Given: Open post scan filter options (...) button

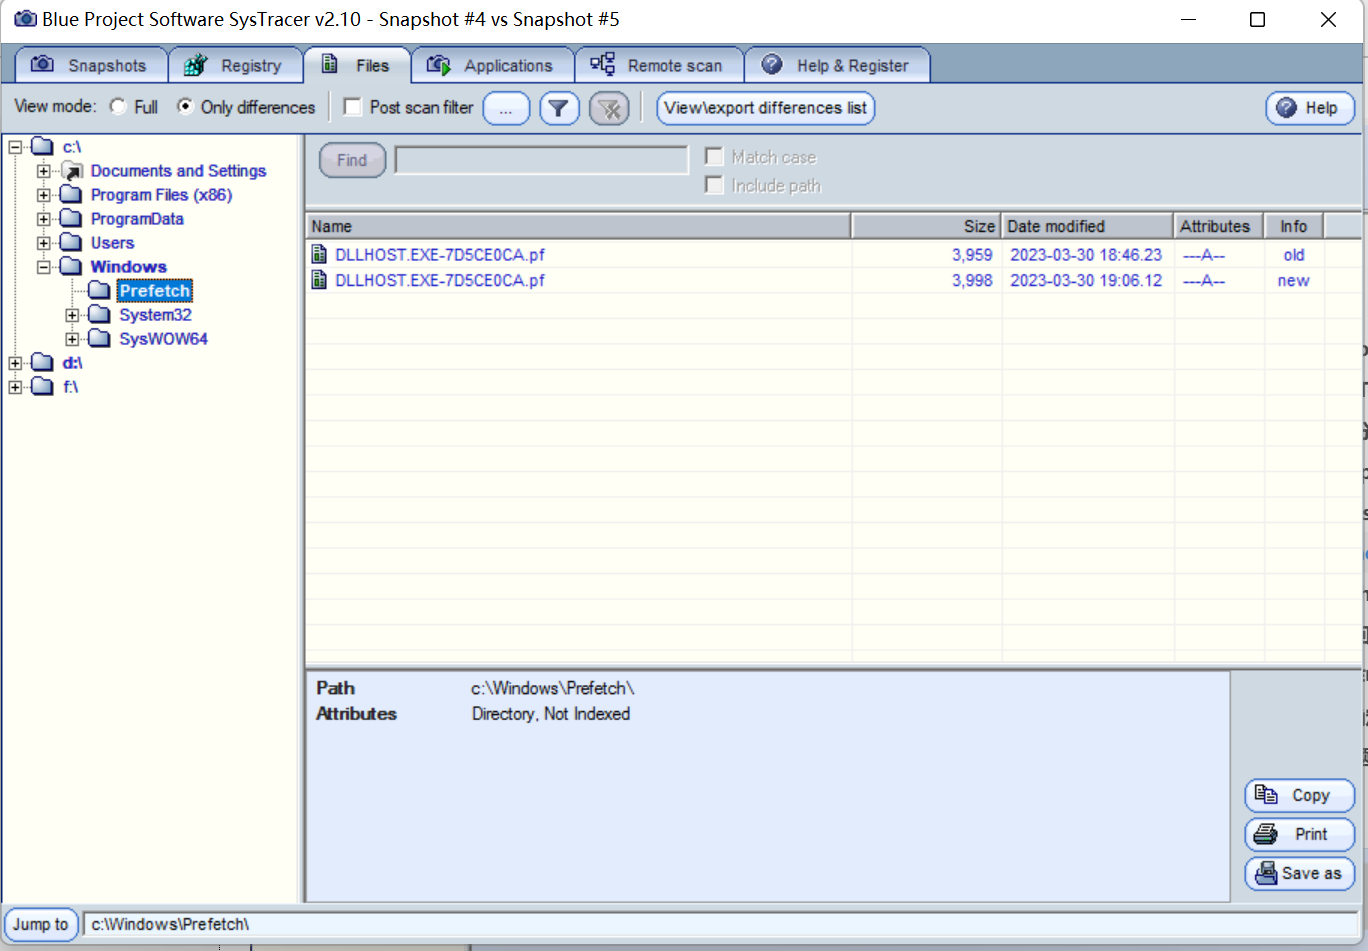Looking at the screenshot, I should 507,108.
